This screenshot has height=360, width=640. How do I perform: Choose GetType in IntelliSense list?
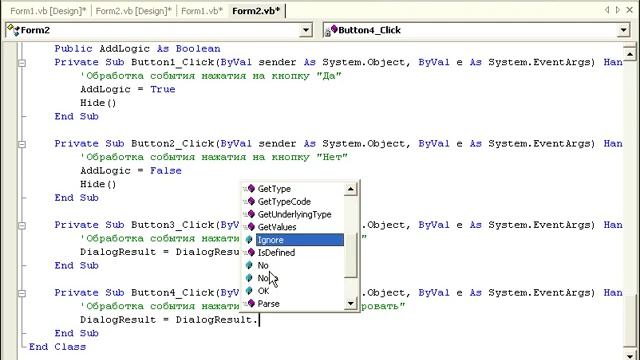pos(274,189)
